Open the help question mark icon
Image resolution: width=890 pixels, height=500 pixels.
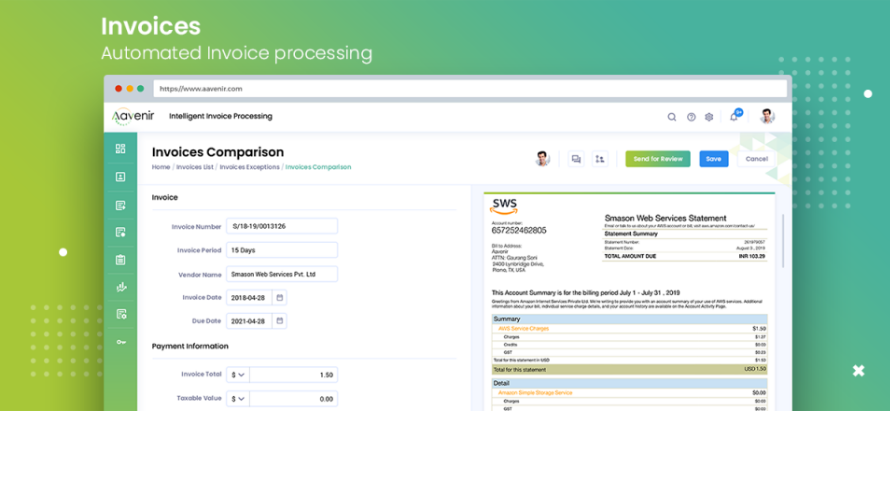click(691, 117)
